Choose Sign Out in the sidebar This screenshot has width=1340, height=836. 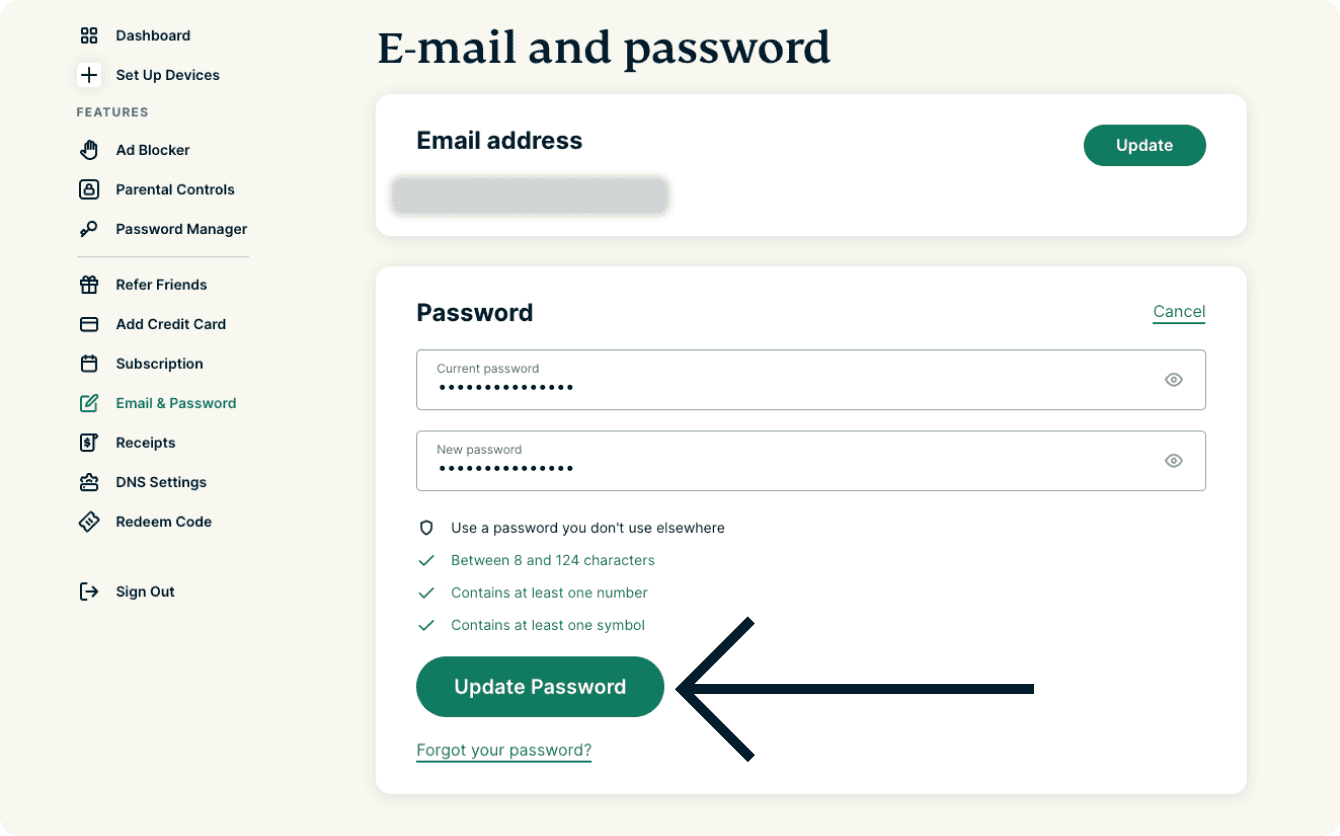(x=144, y=592)
